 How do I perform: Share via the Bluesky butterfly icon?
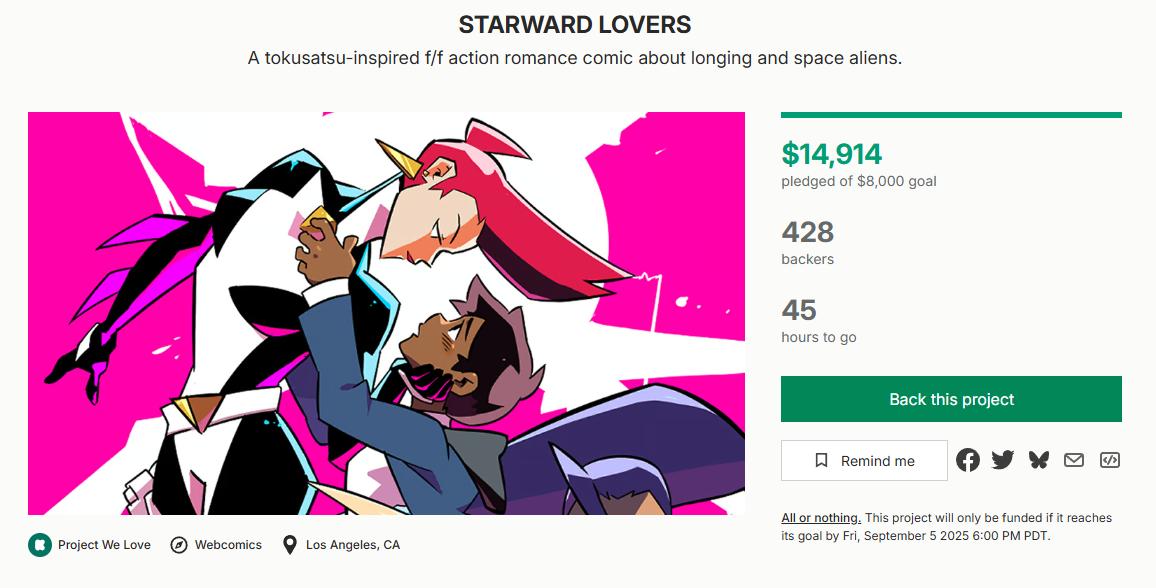[x=1039, y=460]
